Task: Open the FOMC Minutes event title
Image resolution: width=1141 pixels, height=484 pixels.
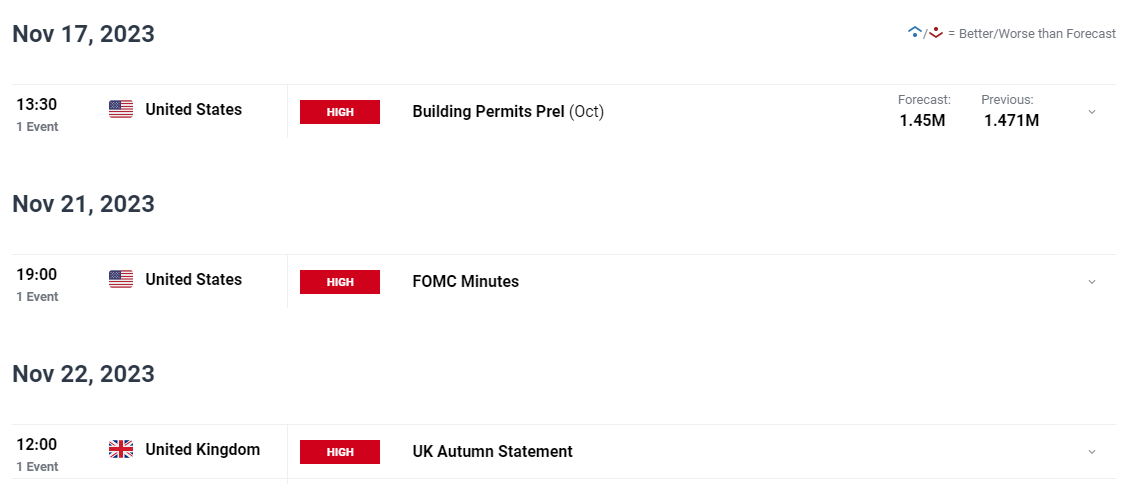Action: pos(466,282)
